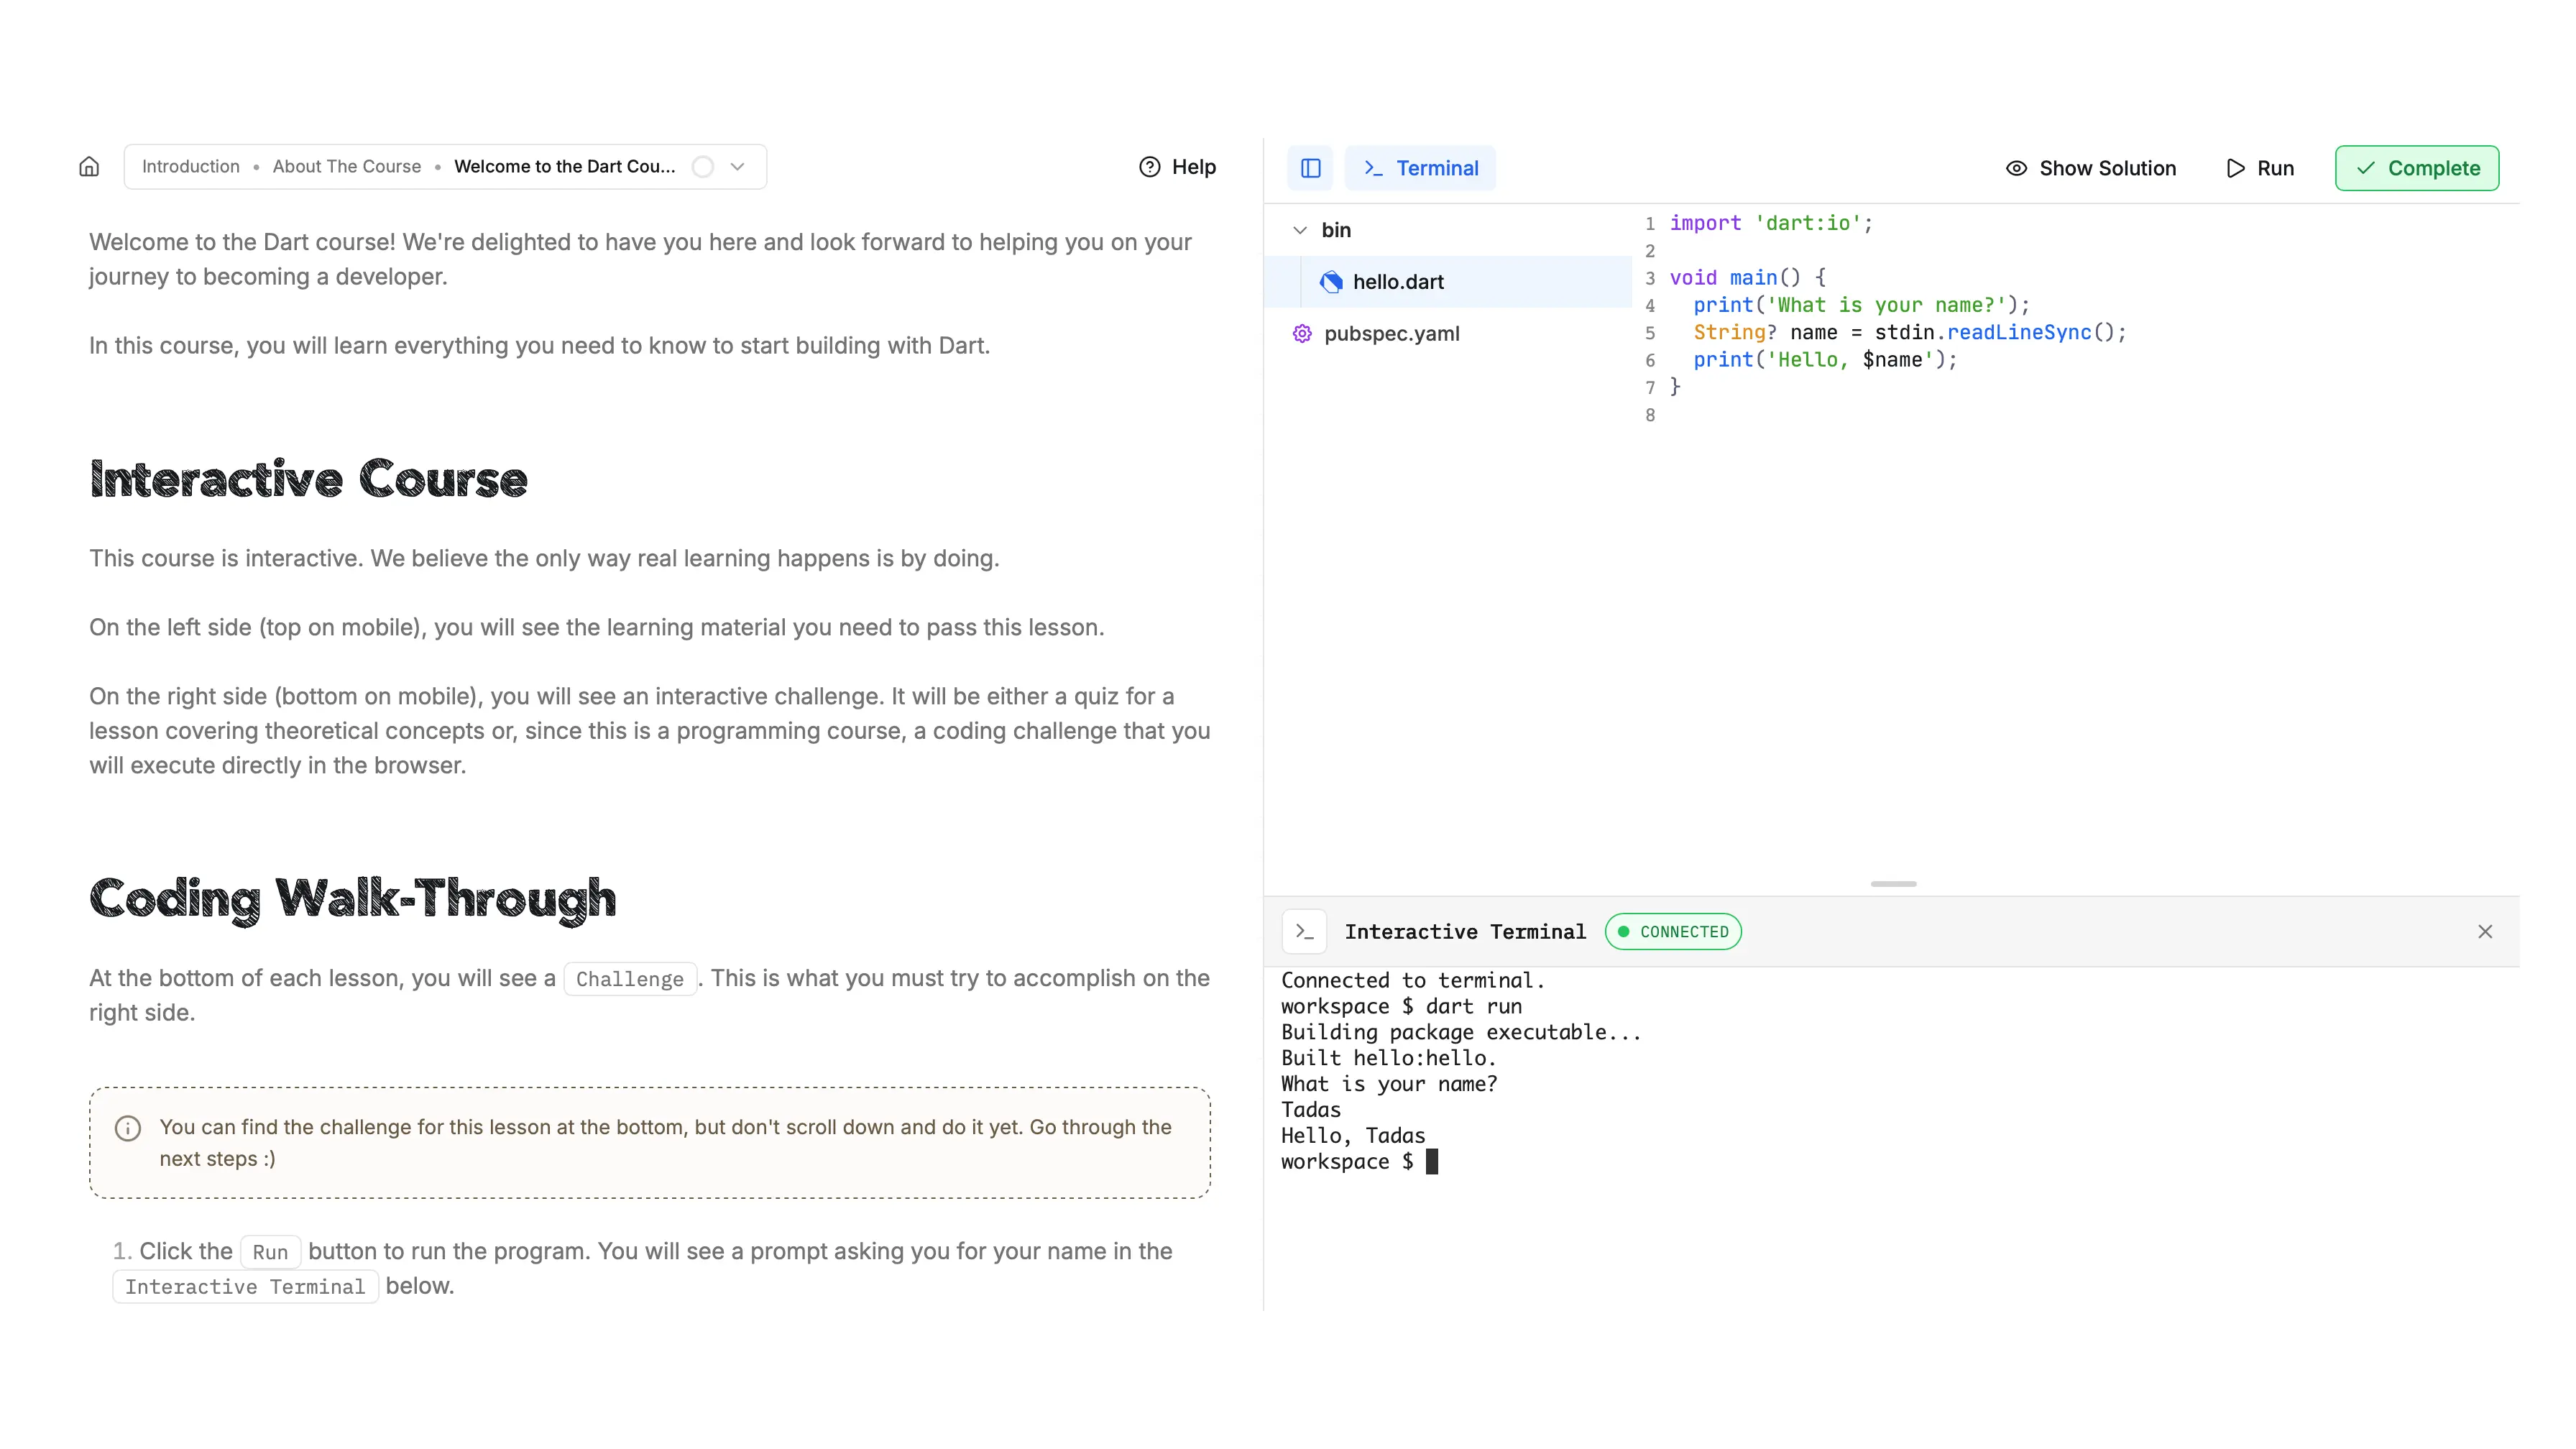The width and height of the screenshot is (2576, 1449).
Task: Click the info icon in the dashed note box
Action: [x=128, y=1128]
